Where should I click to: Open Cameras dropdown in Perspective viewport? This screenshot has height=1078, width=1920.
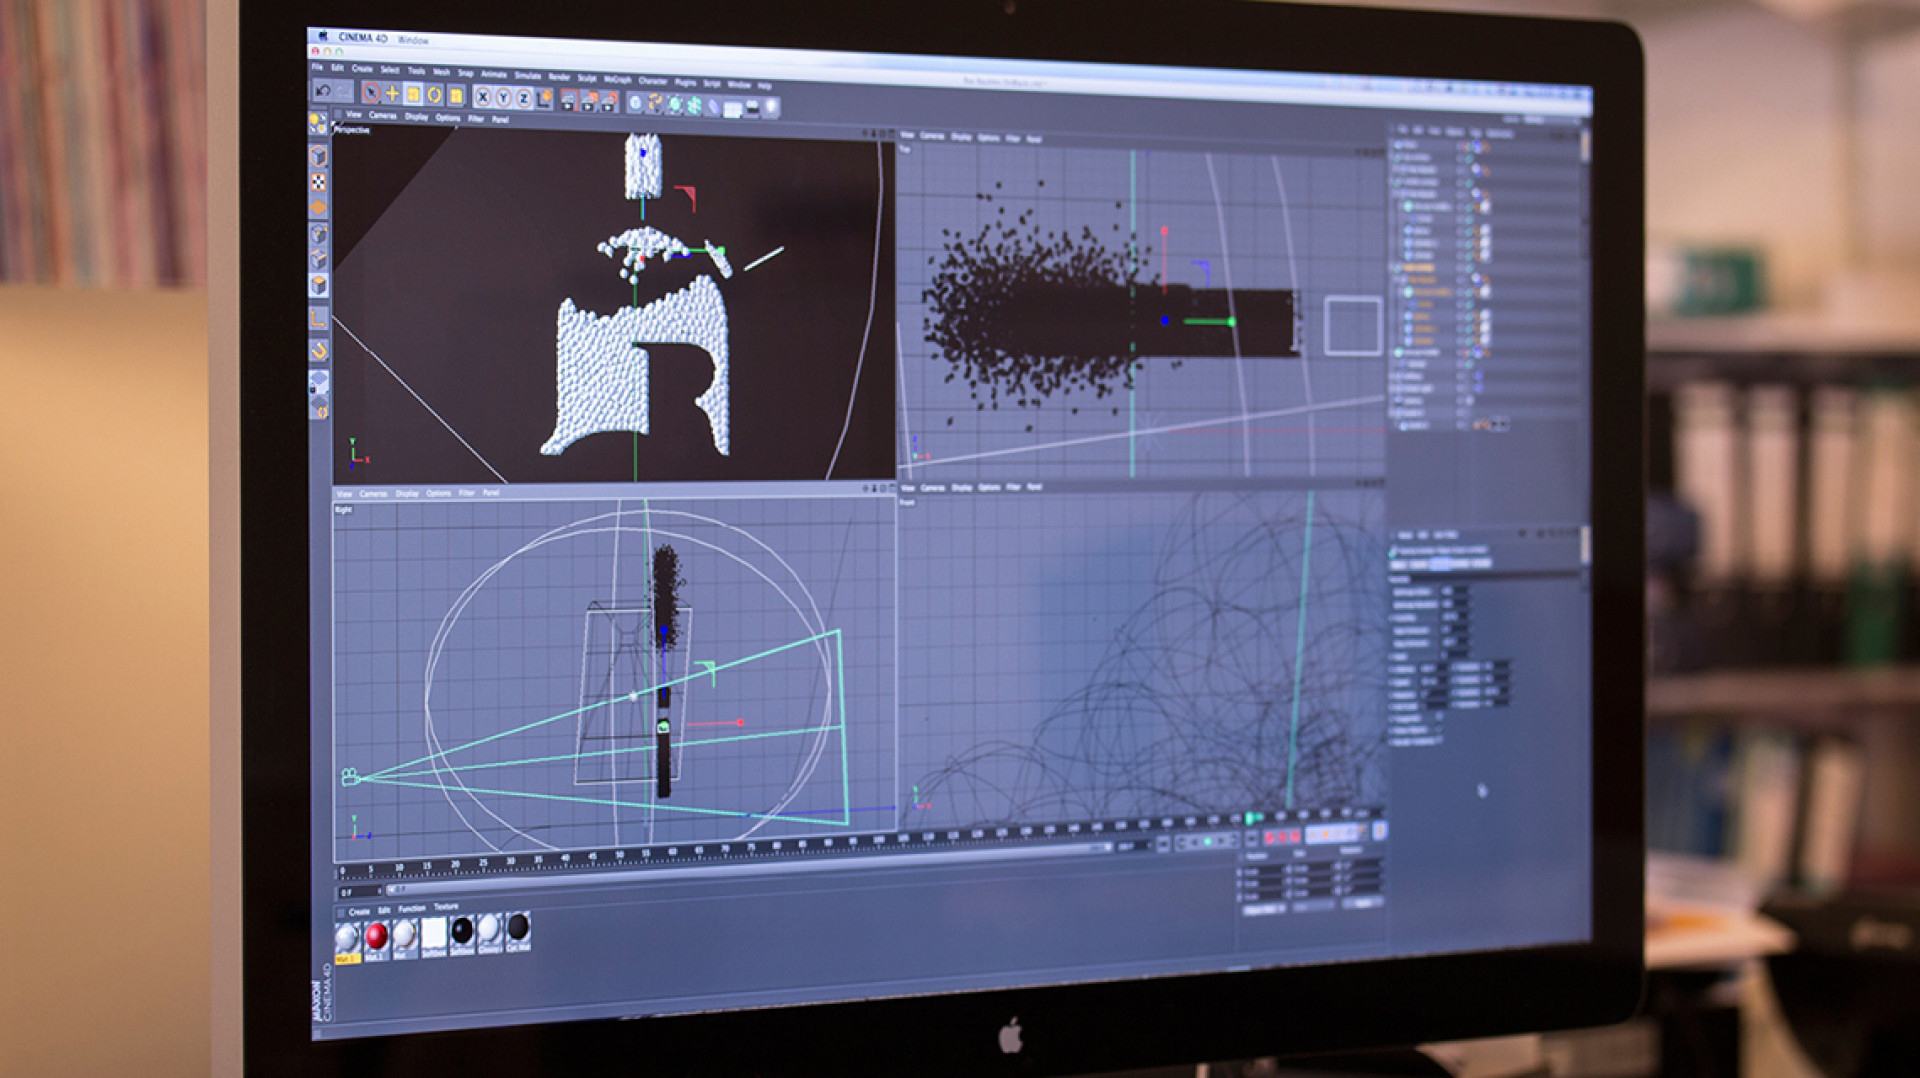tap(383, 115)
